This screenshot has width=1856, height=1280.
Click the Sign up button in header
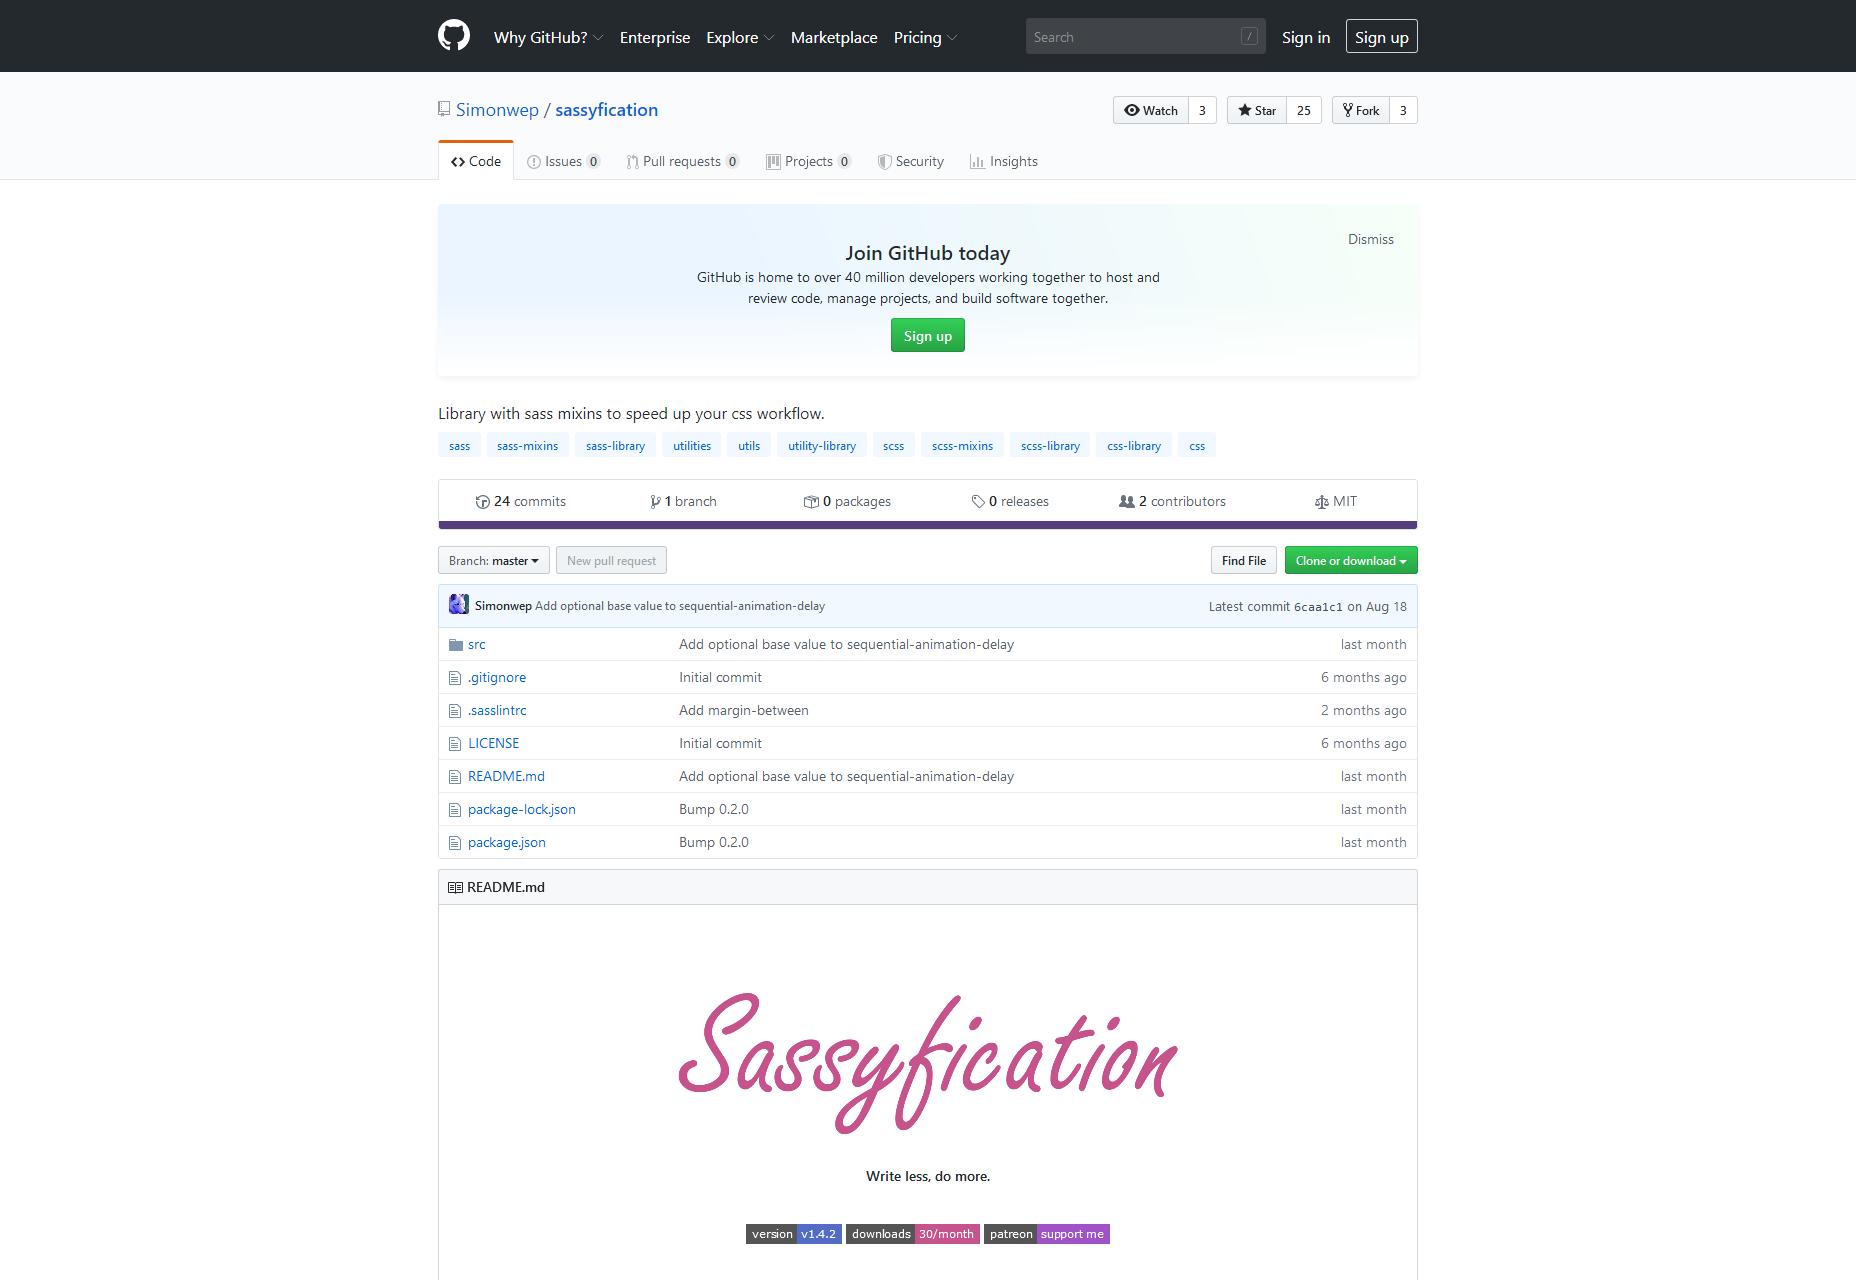point(1382,37)
